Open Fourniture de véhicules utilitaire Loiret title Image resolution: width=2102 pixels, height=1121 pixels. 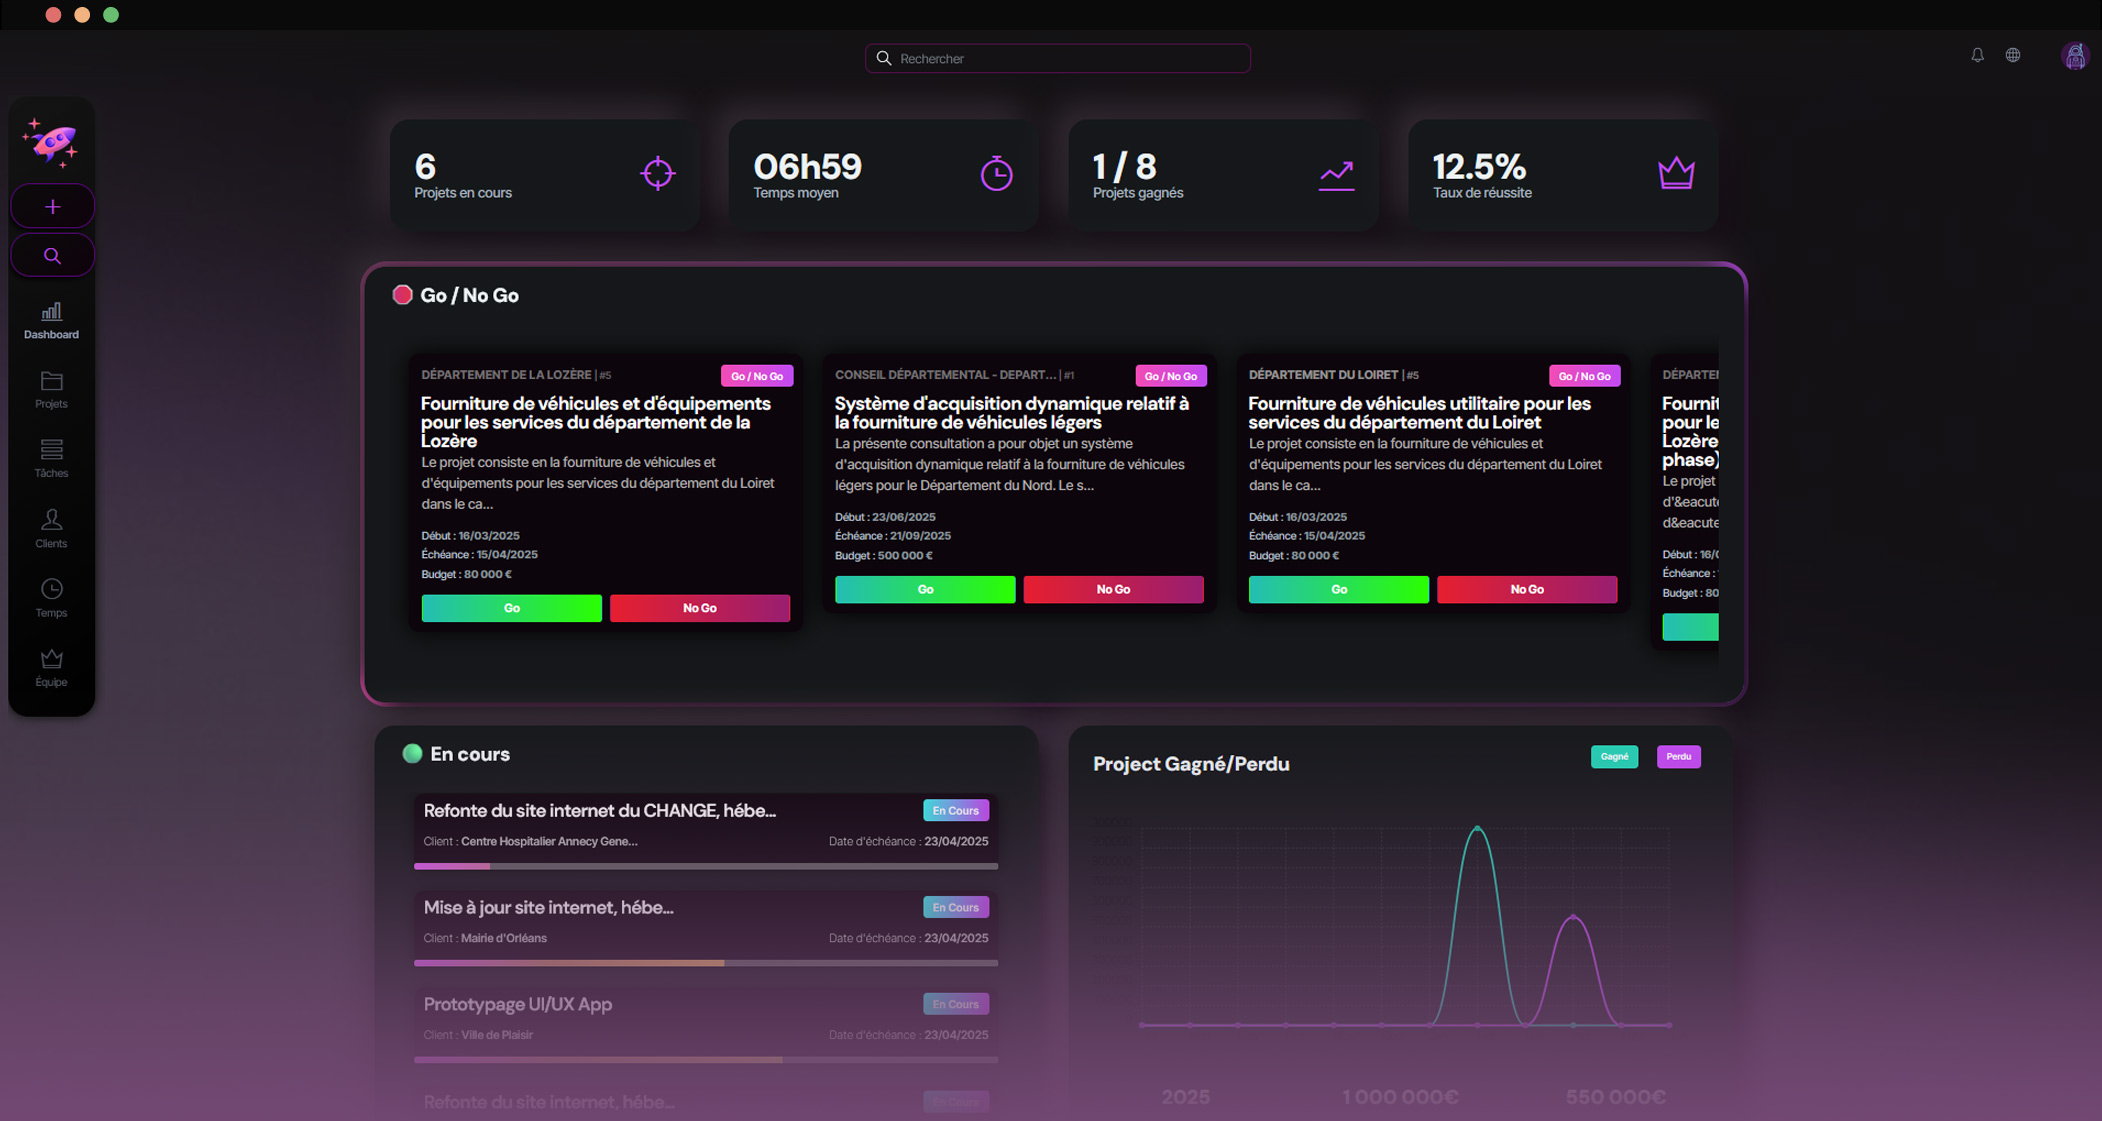pyautogui.click(x=1419, y=413)
